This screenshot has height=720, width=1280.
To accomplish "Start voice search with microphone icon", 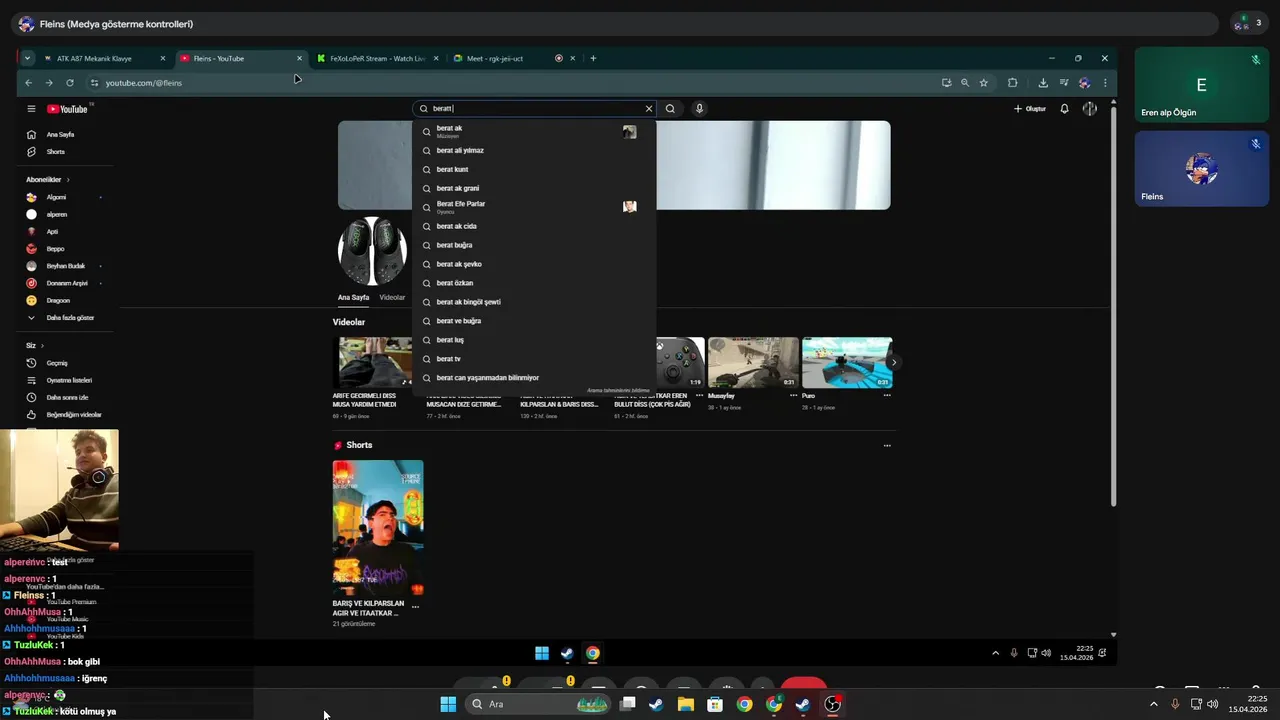I will coord(699,109).
